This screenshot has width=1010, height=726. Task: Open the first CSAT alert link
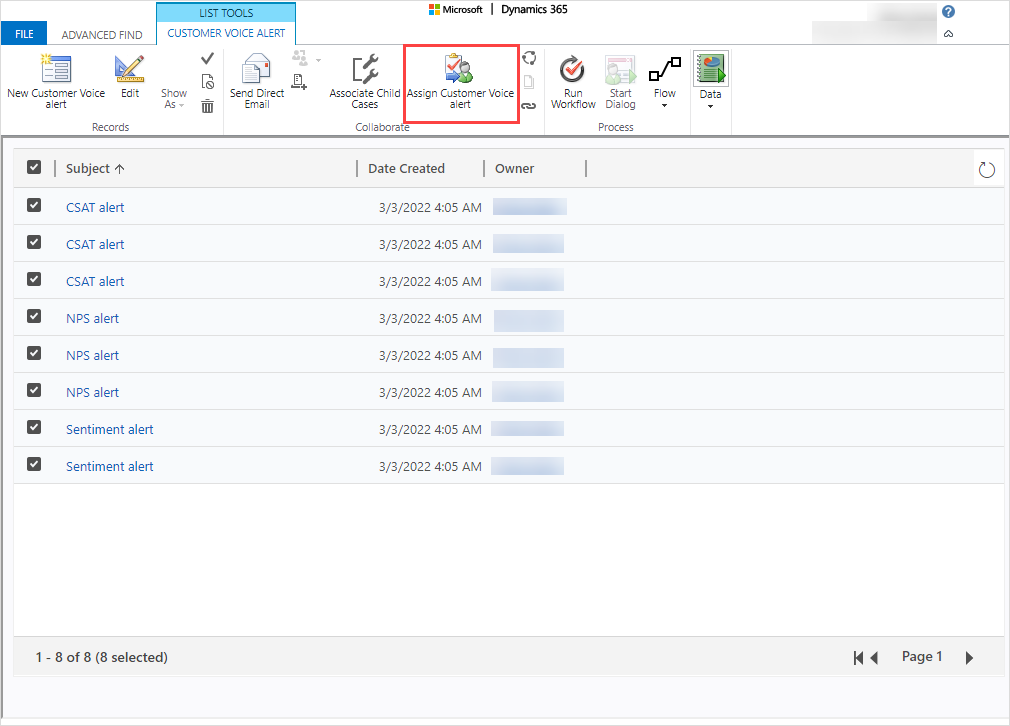(x=95, y=207)
